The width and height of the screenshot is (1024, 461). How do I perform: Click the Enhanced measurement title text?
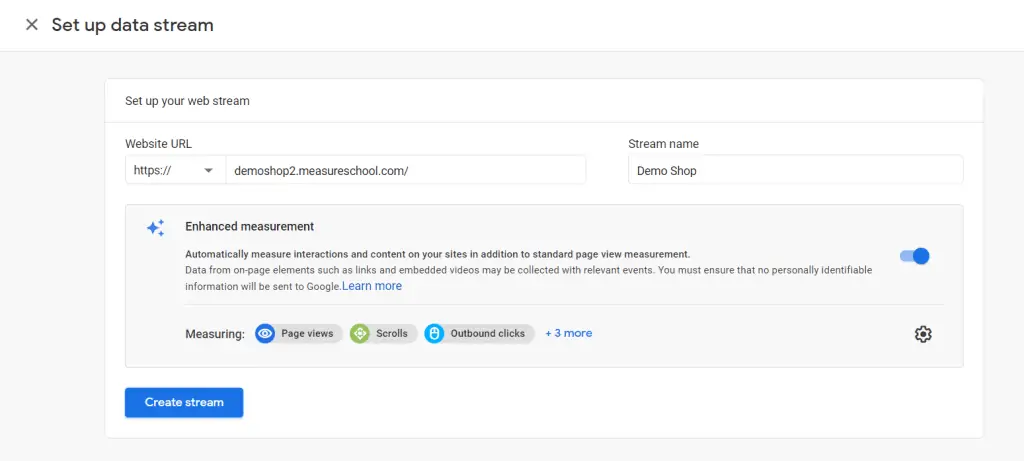249,227
